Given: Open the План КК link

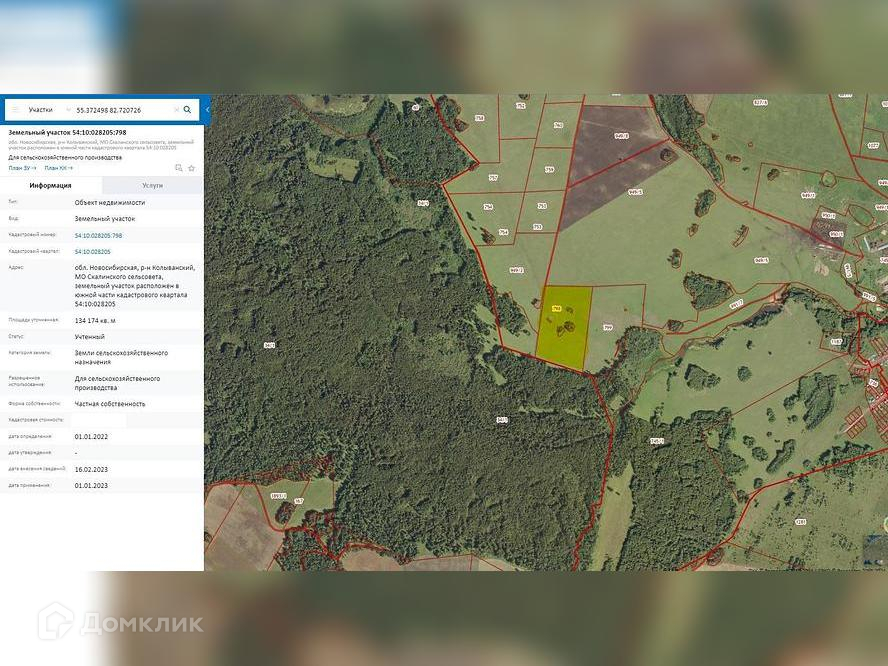Looking at the screenshot, I should coord(59,168).
